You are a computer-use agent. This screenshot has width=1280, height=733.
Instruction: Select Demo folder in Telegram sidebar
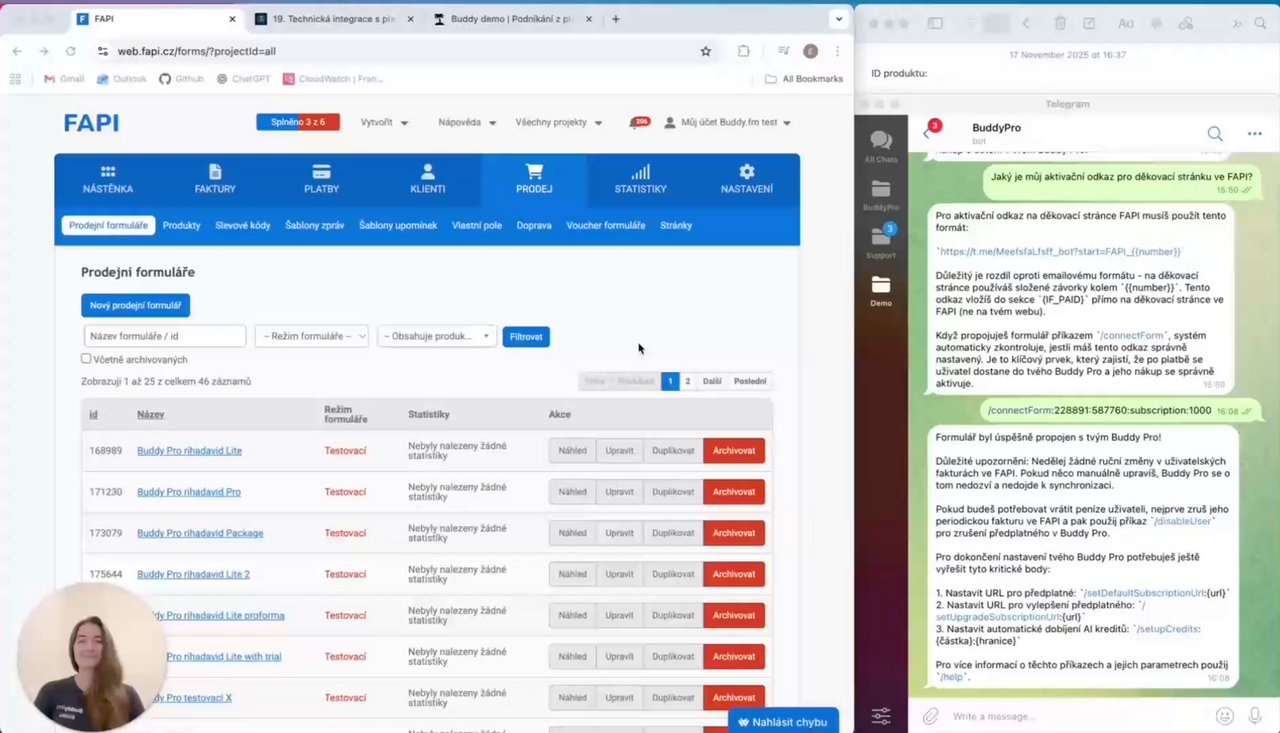[x=881, y=290]
